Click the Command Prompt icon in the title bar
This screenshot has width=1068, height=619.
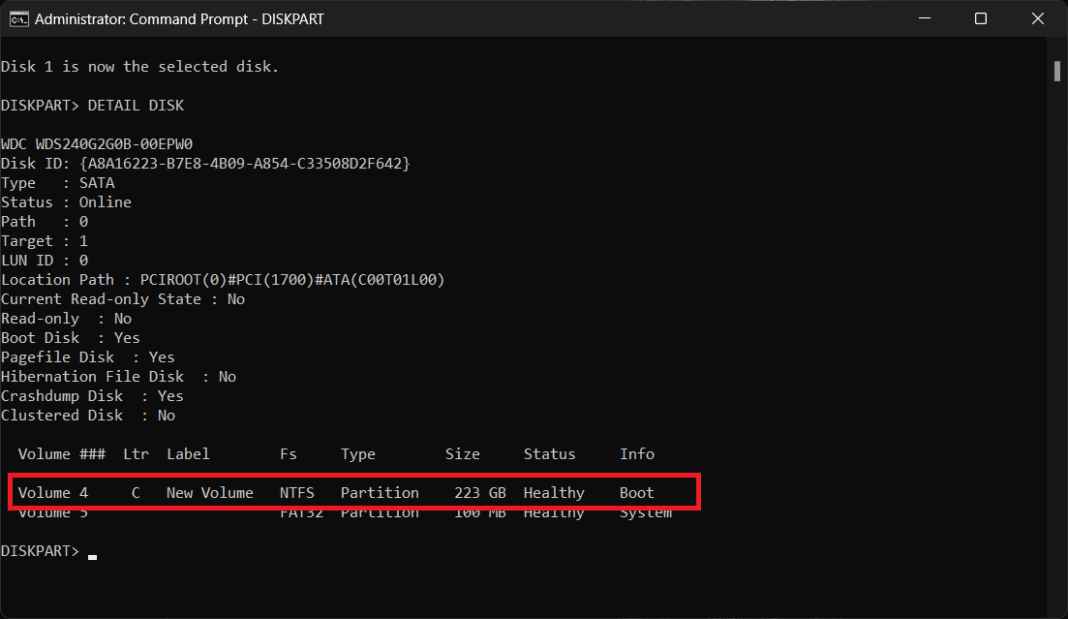pyautogui.click(x=18, y=18)
